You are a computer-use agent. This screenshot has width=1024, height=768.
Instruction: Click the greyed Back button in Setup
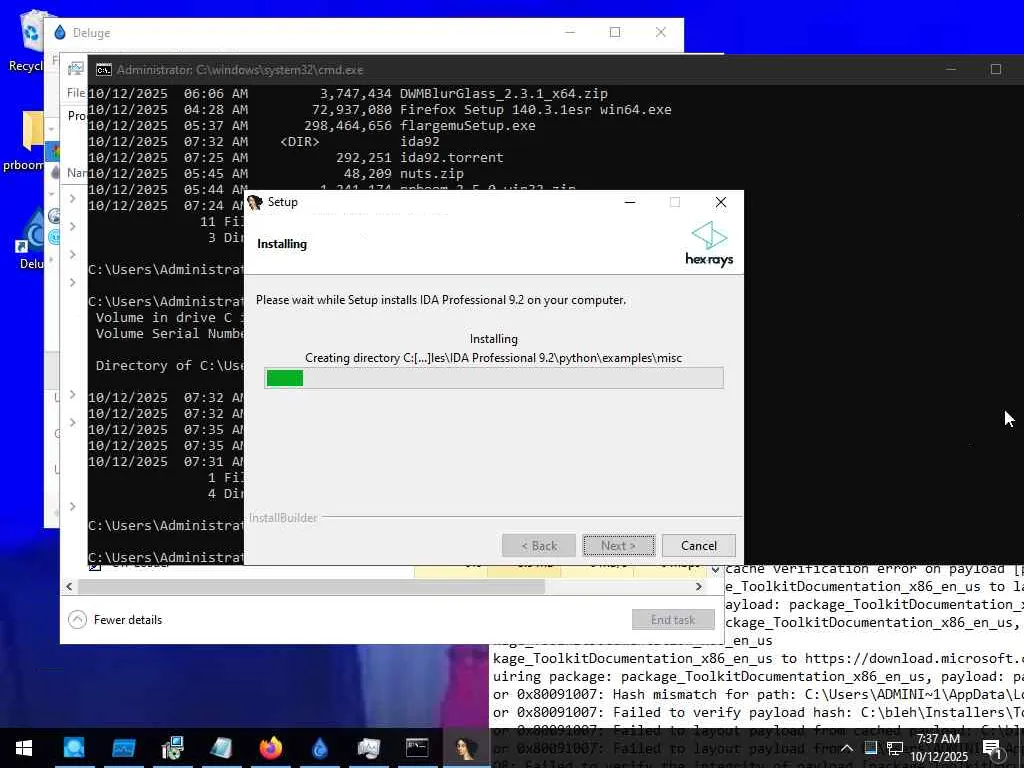[x=539, y=545]
